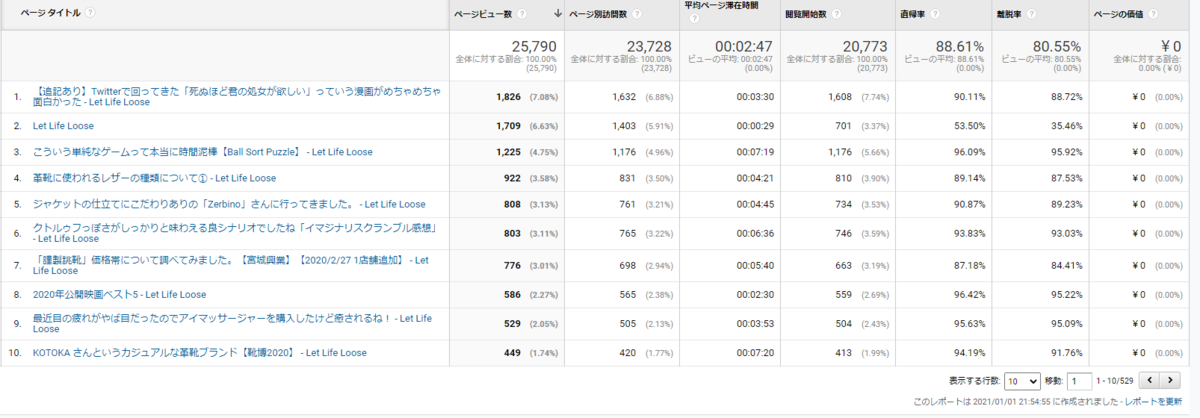Click the 移動 page number input field
The height and width of the screenshot is (418, 1200).
click(1079, 381)
